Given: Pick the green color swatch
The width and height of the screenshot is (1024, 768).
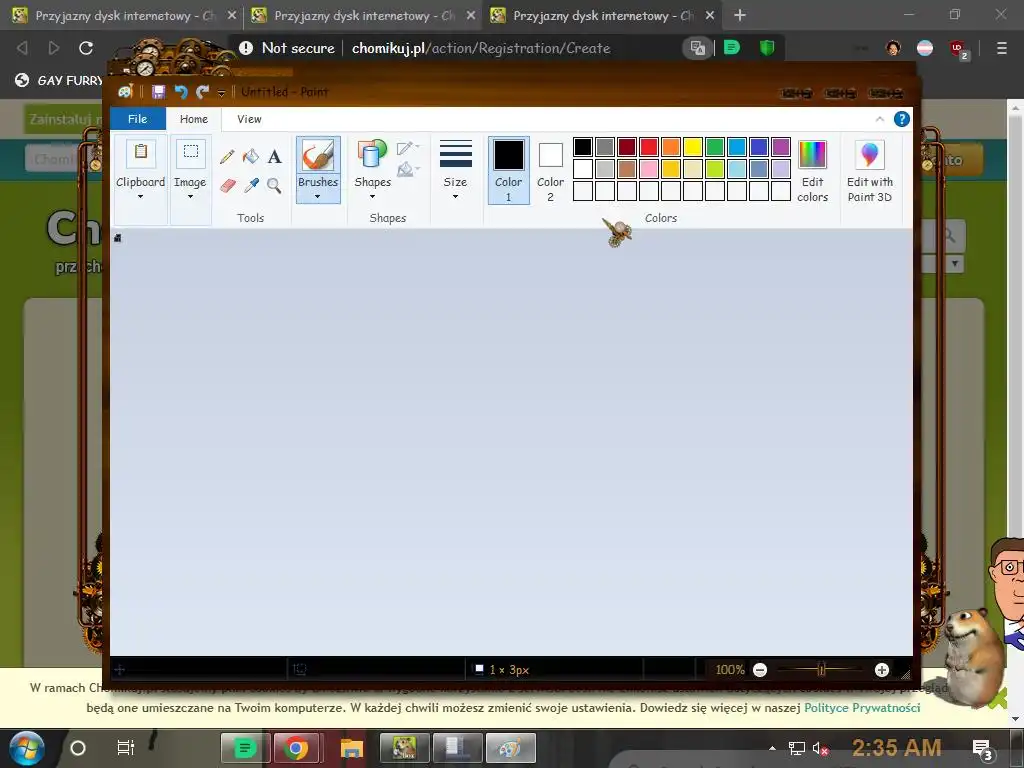Looking at the screenshot, I should pos(714,147).
